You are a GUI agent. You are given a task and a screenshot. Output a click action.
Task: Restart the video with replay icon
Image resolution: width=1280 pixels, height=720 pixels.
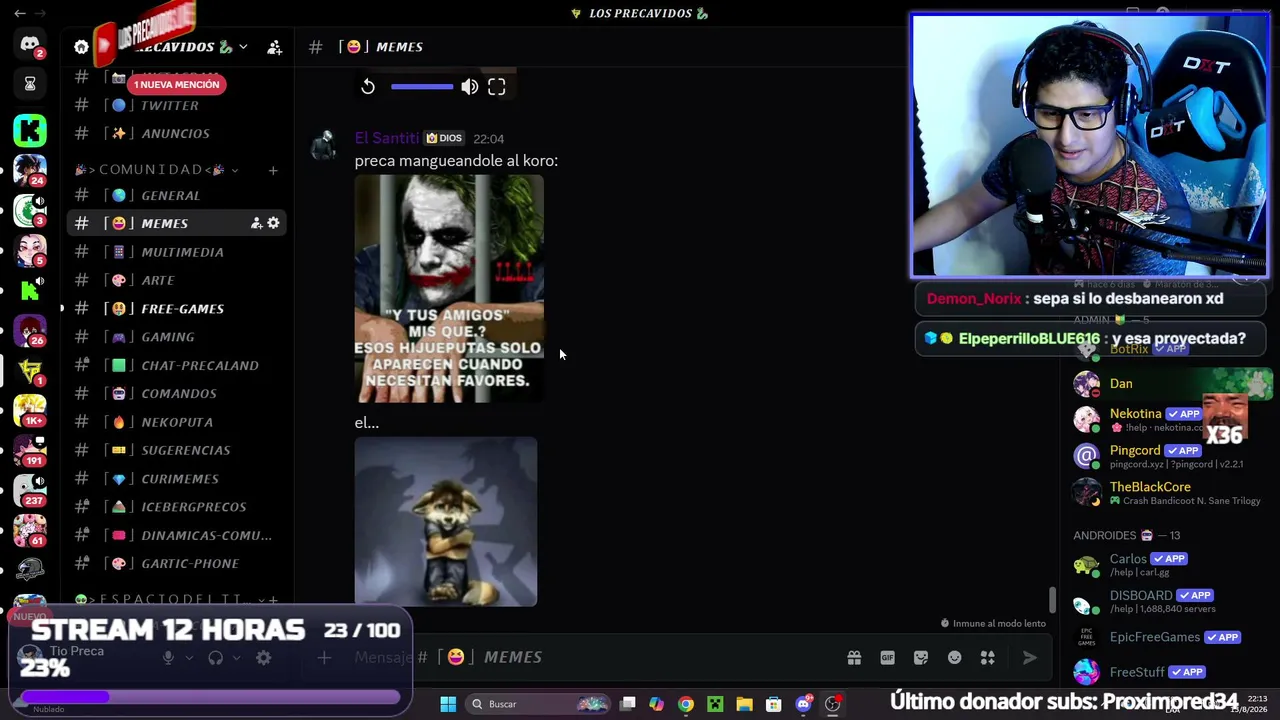point(368,87)
